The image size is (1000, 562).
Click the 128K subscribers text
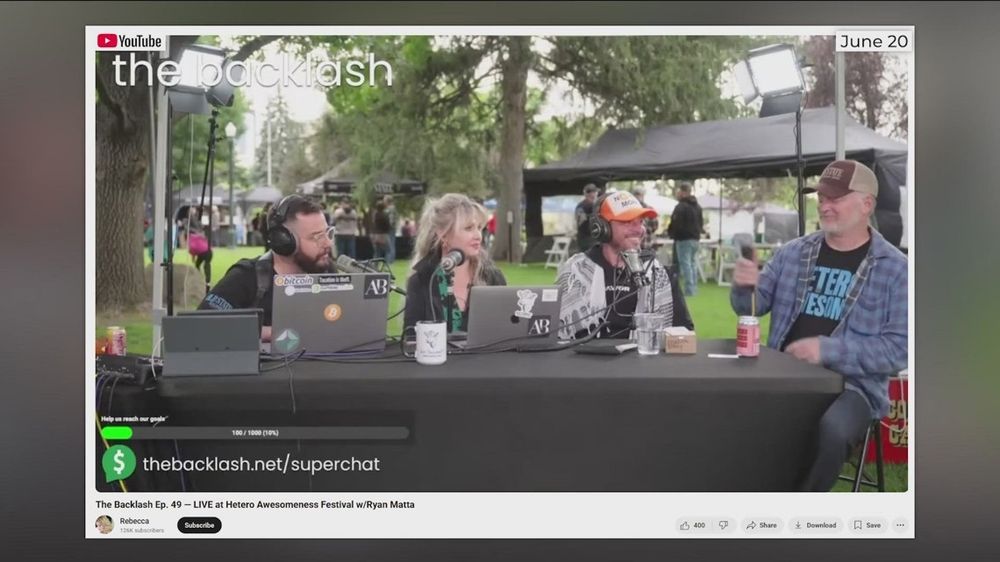142,530
